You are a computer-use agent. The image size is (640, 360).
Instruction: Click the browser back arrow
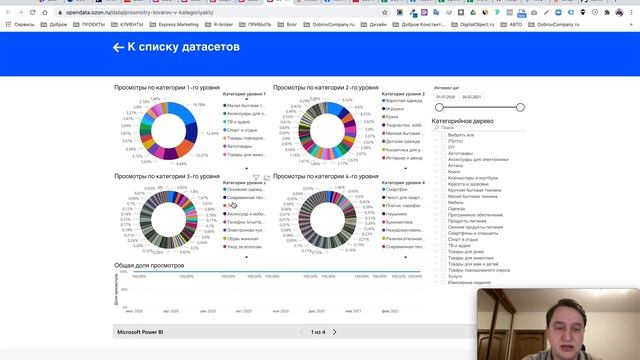8,13
